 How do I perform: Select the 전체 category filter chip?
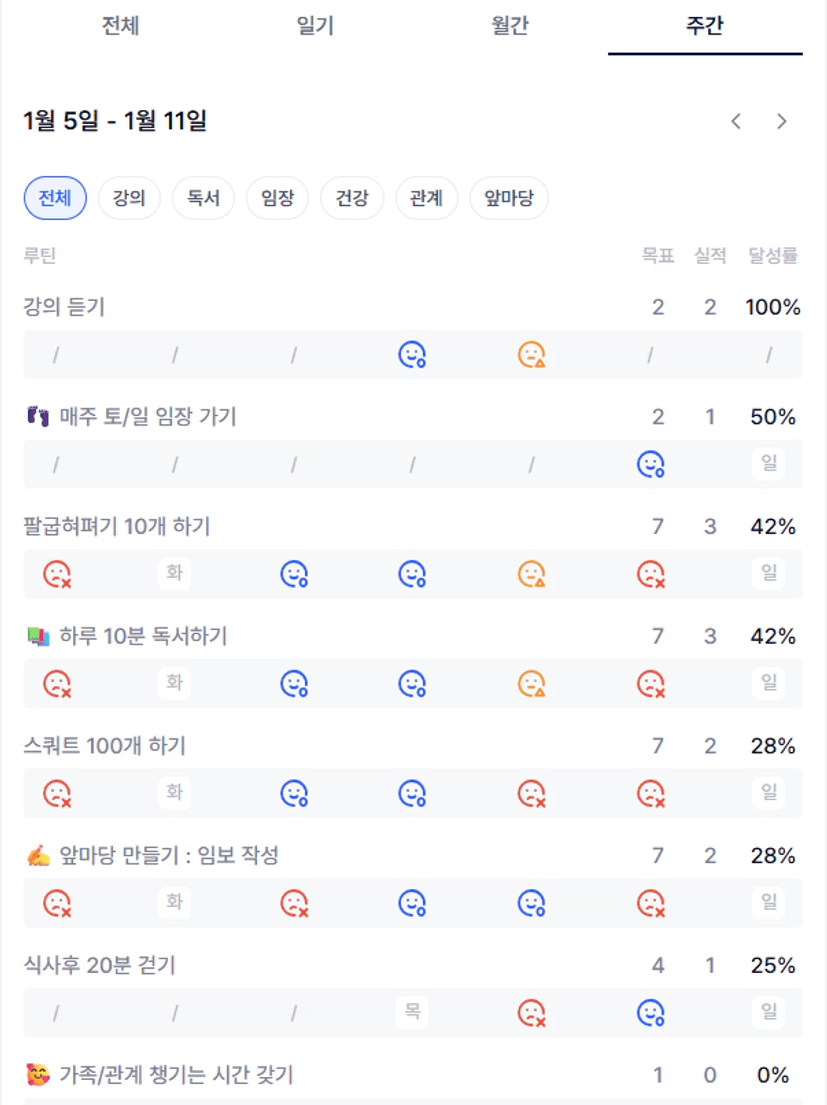click(x=55, y=198)
